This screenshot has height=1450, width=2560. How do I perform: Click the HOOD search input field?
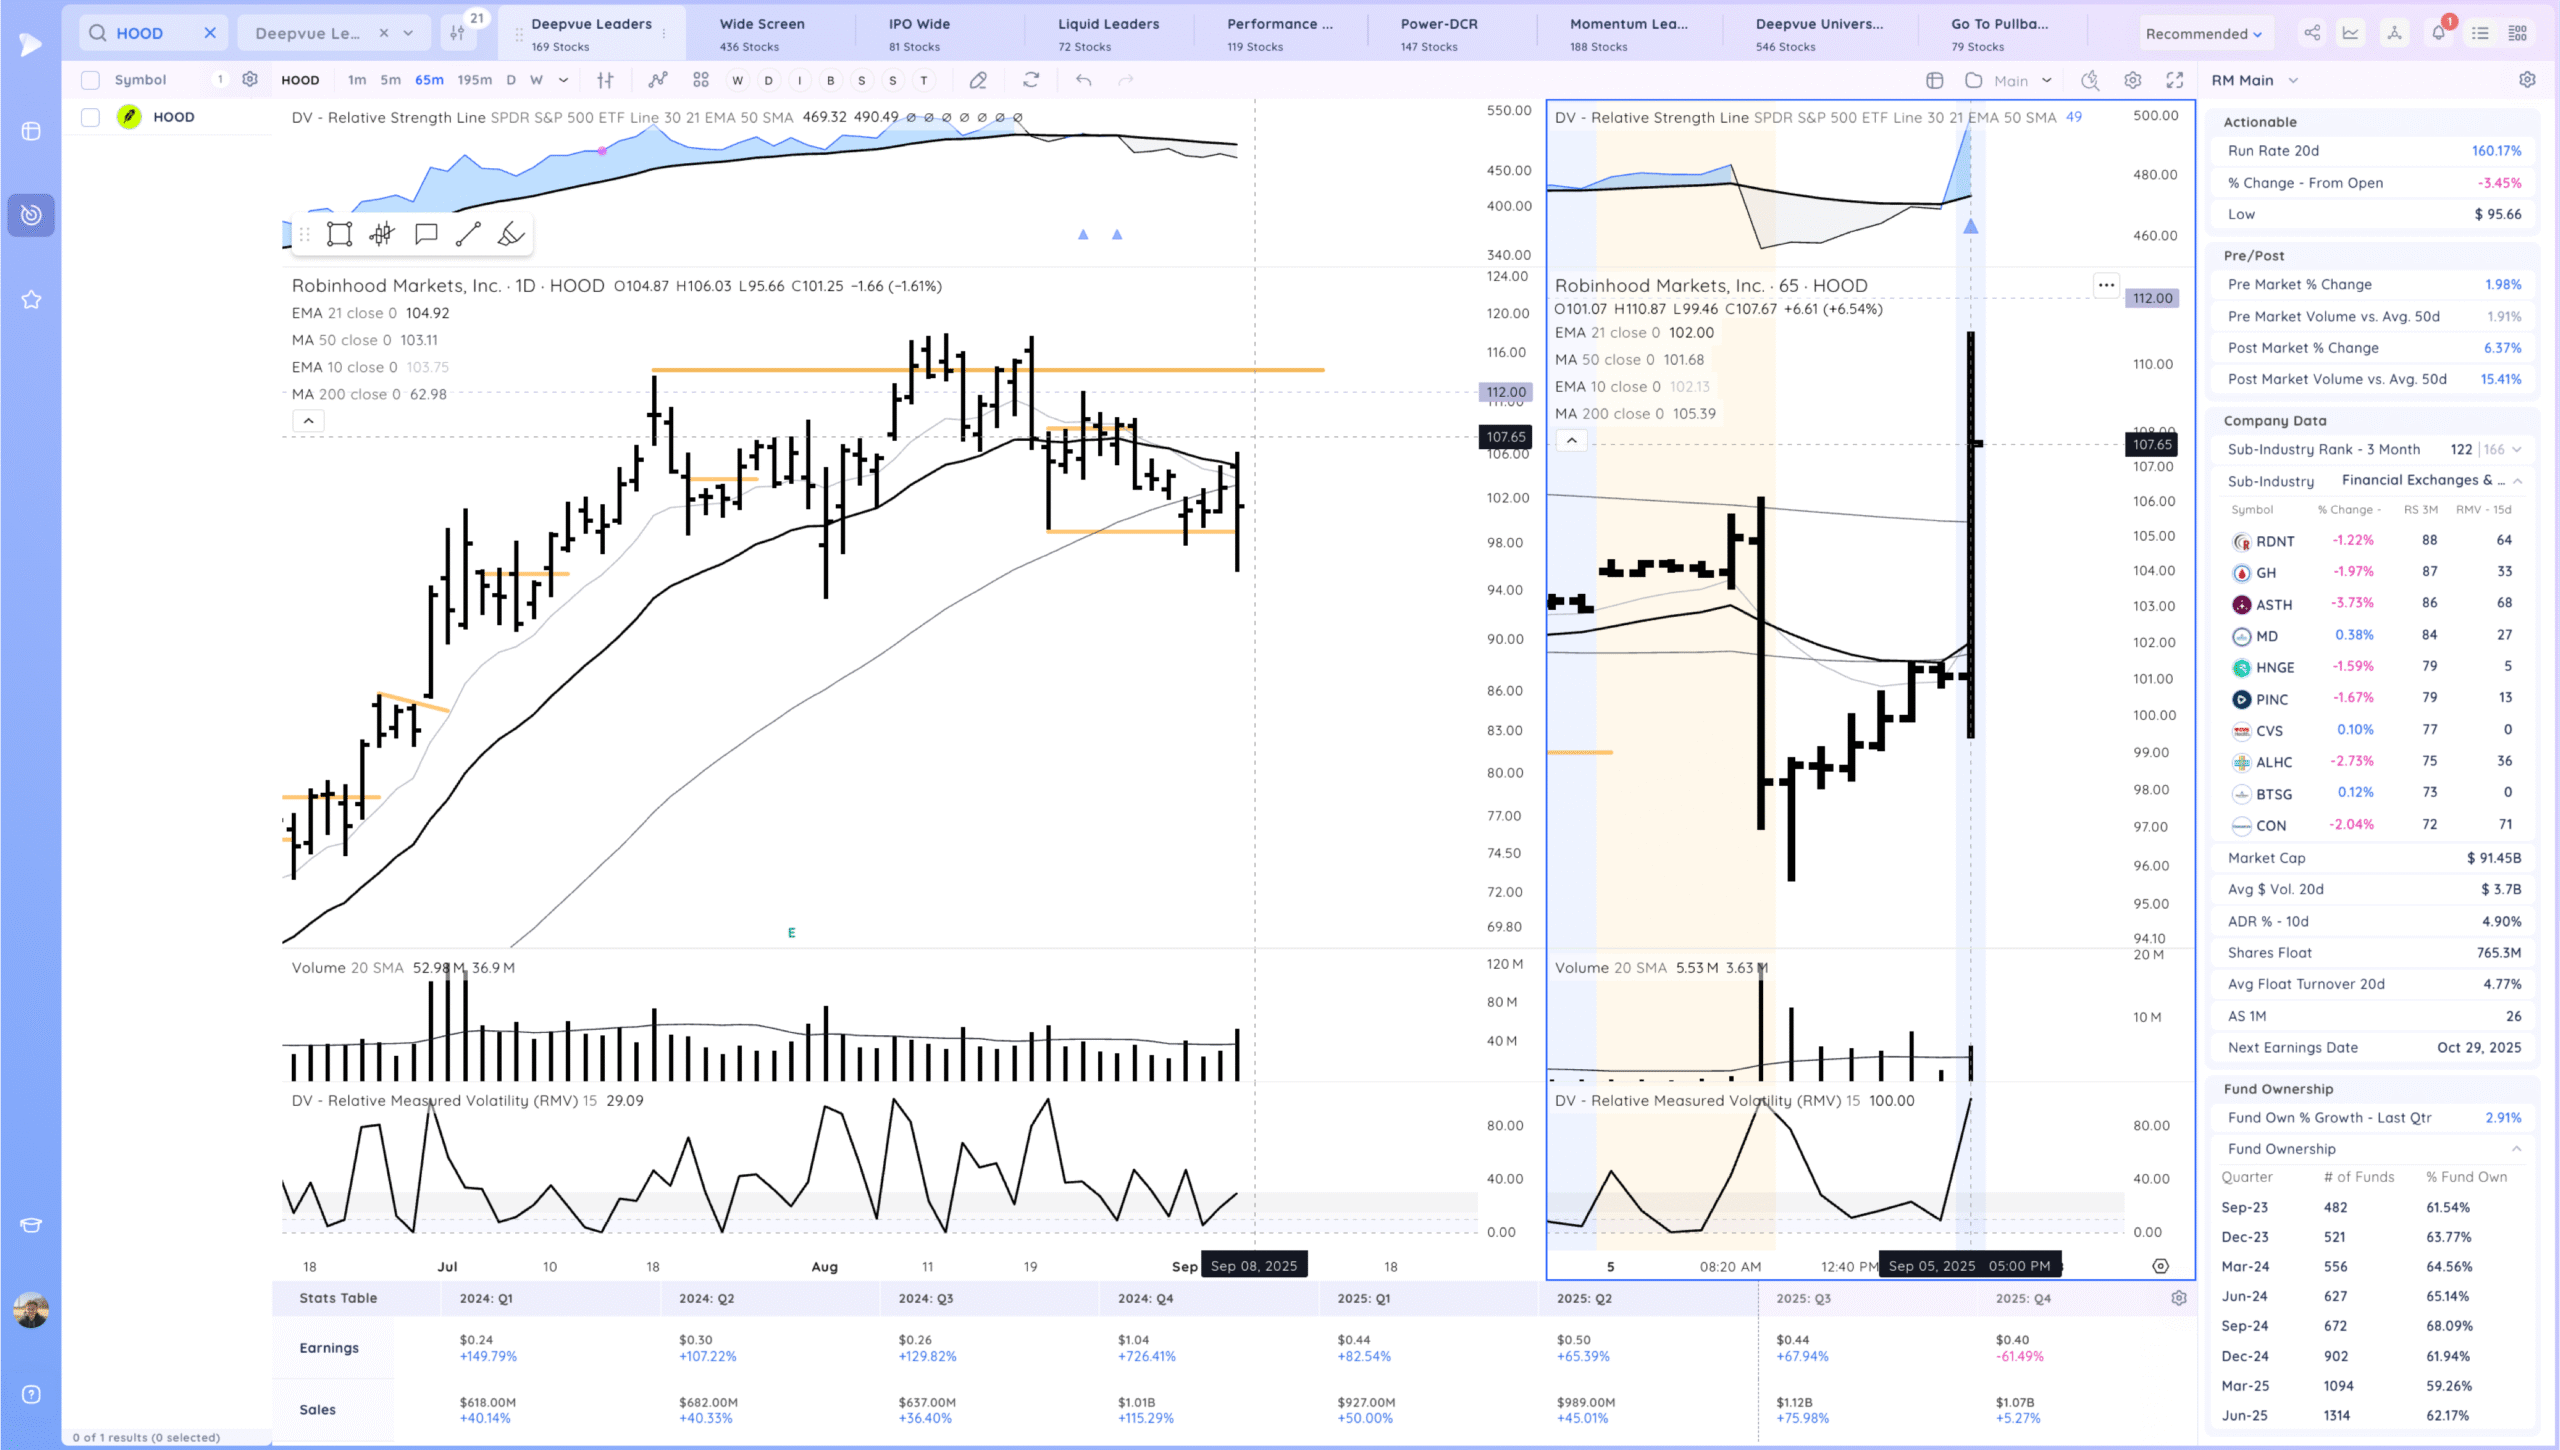152,33
